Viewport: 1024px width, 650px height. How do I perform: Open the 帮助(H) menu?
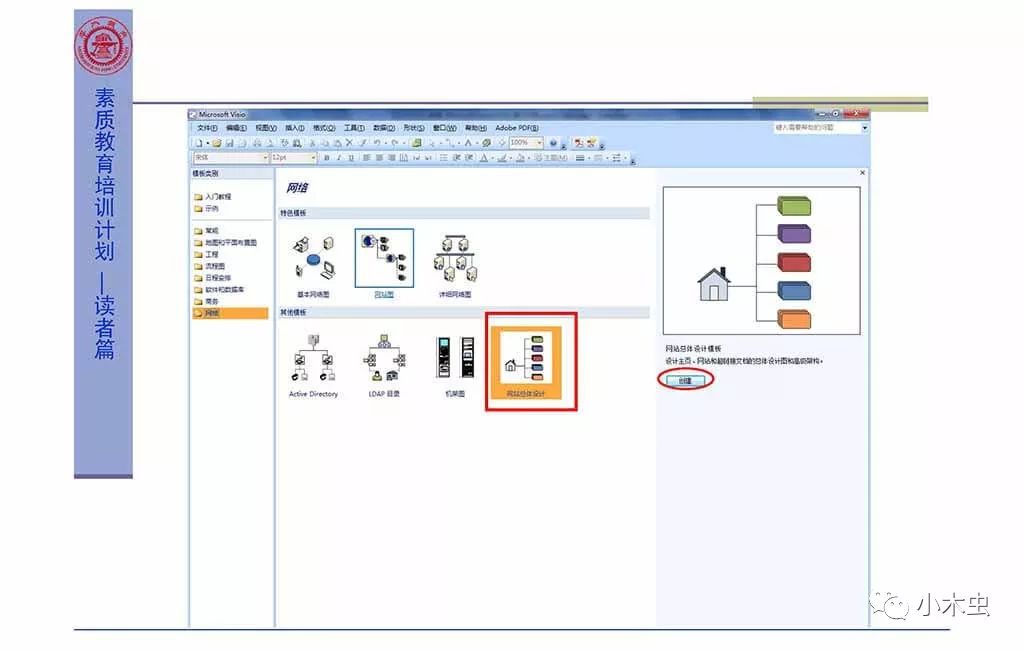(x=475, y=128)
